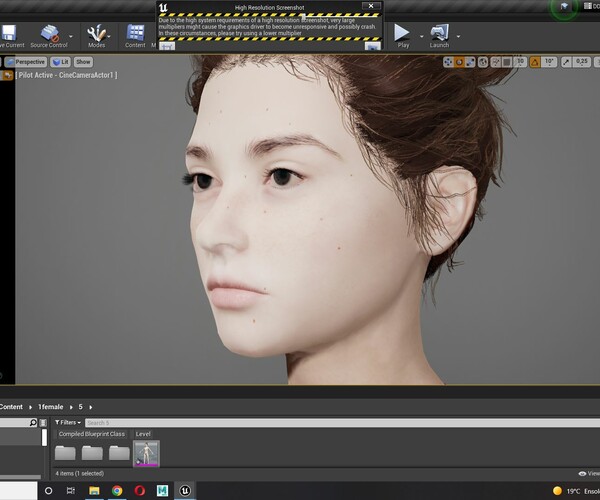Expand arrow after folder 5 breadcrumb

tap(91, 407)
